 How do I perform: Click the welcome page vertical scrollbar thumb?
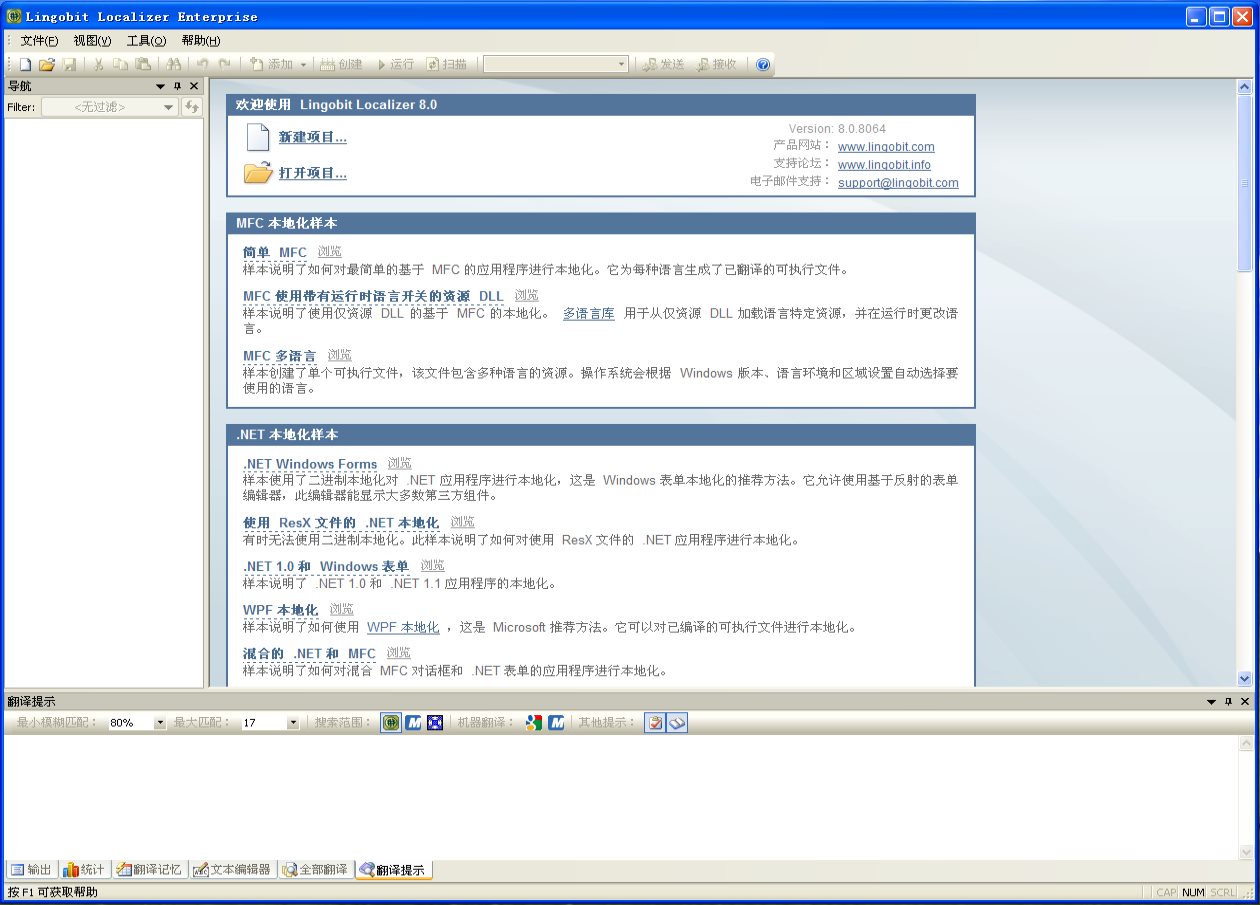point(1245,183)
